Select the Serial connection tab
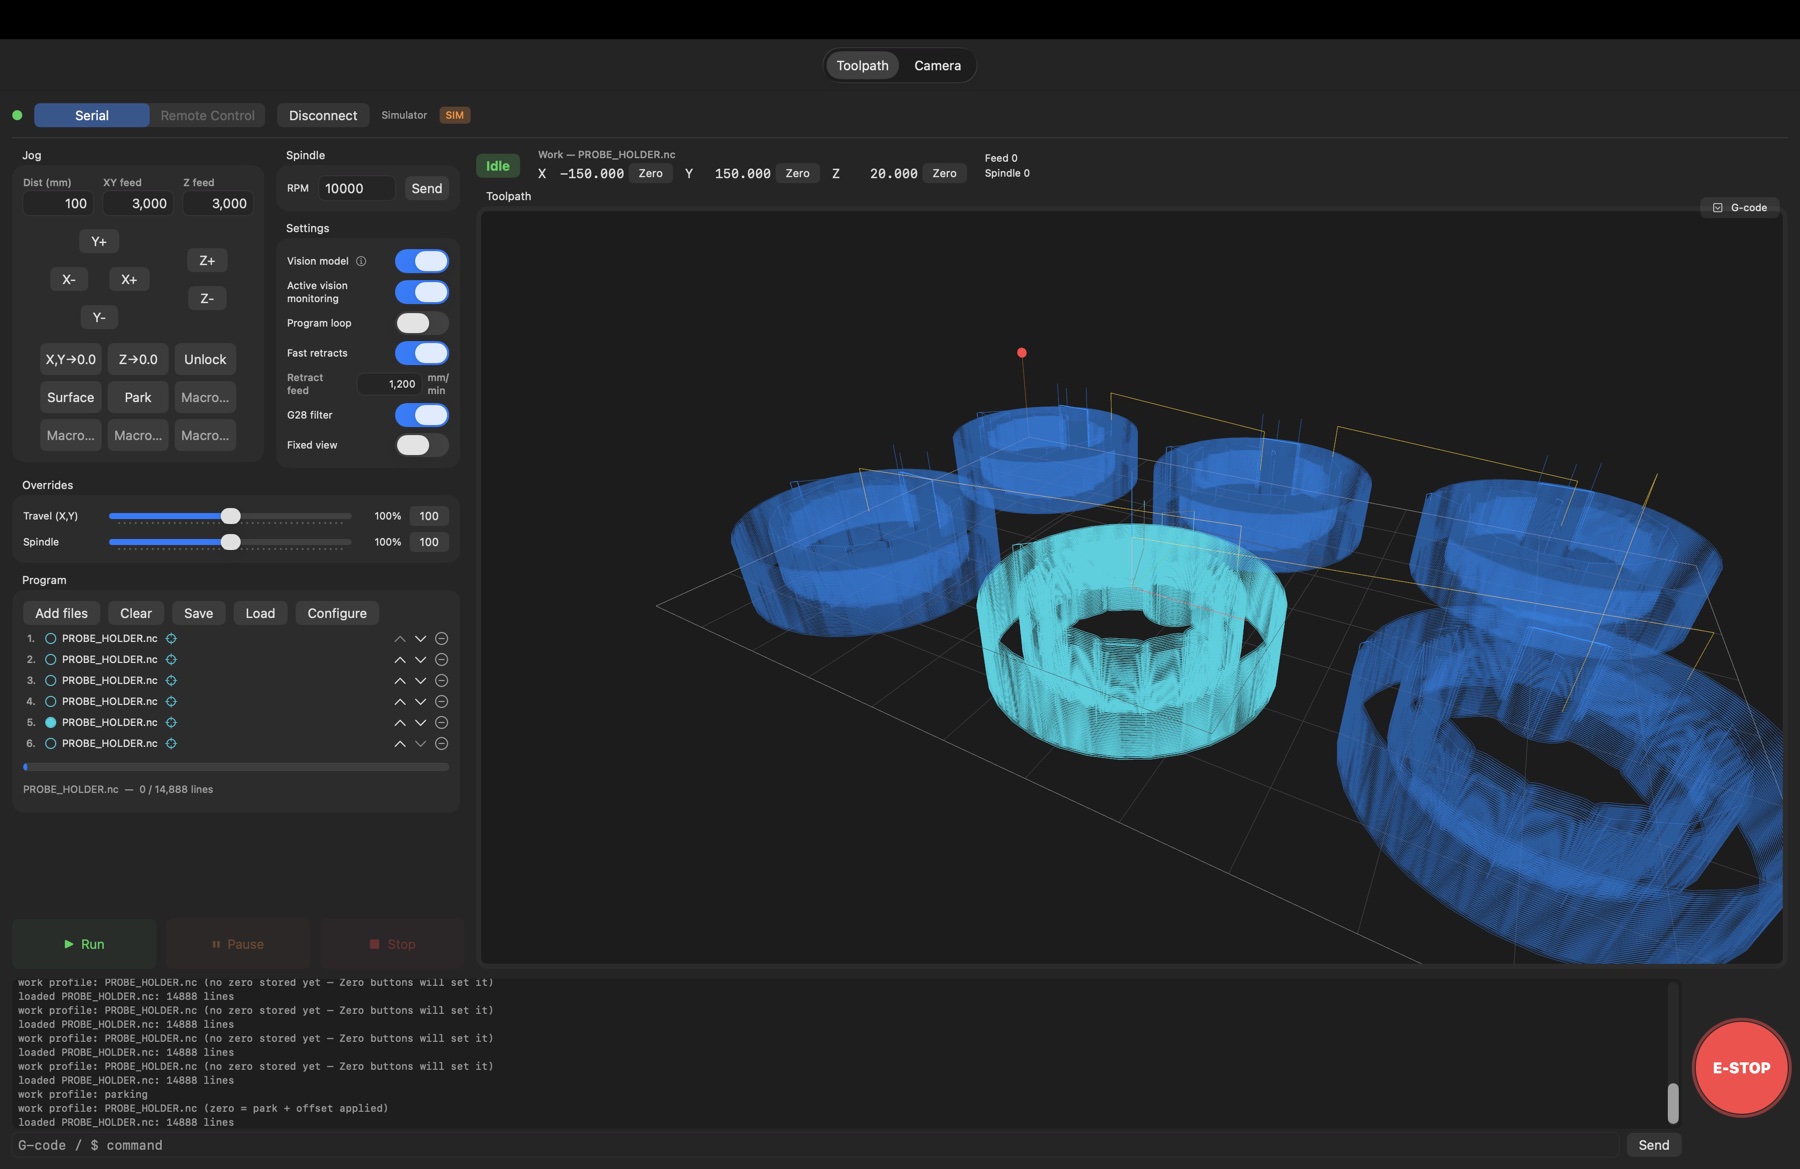 pyautogui.click(x=92, y=115)
